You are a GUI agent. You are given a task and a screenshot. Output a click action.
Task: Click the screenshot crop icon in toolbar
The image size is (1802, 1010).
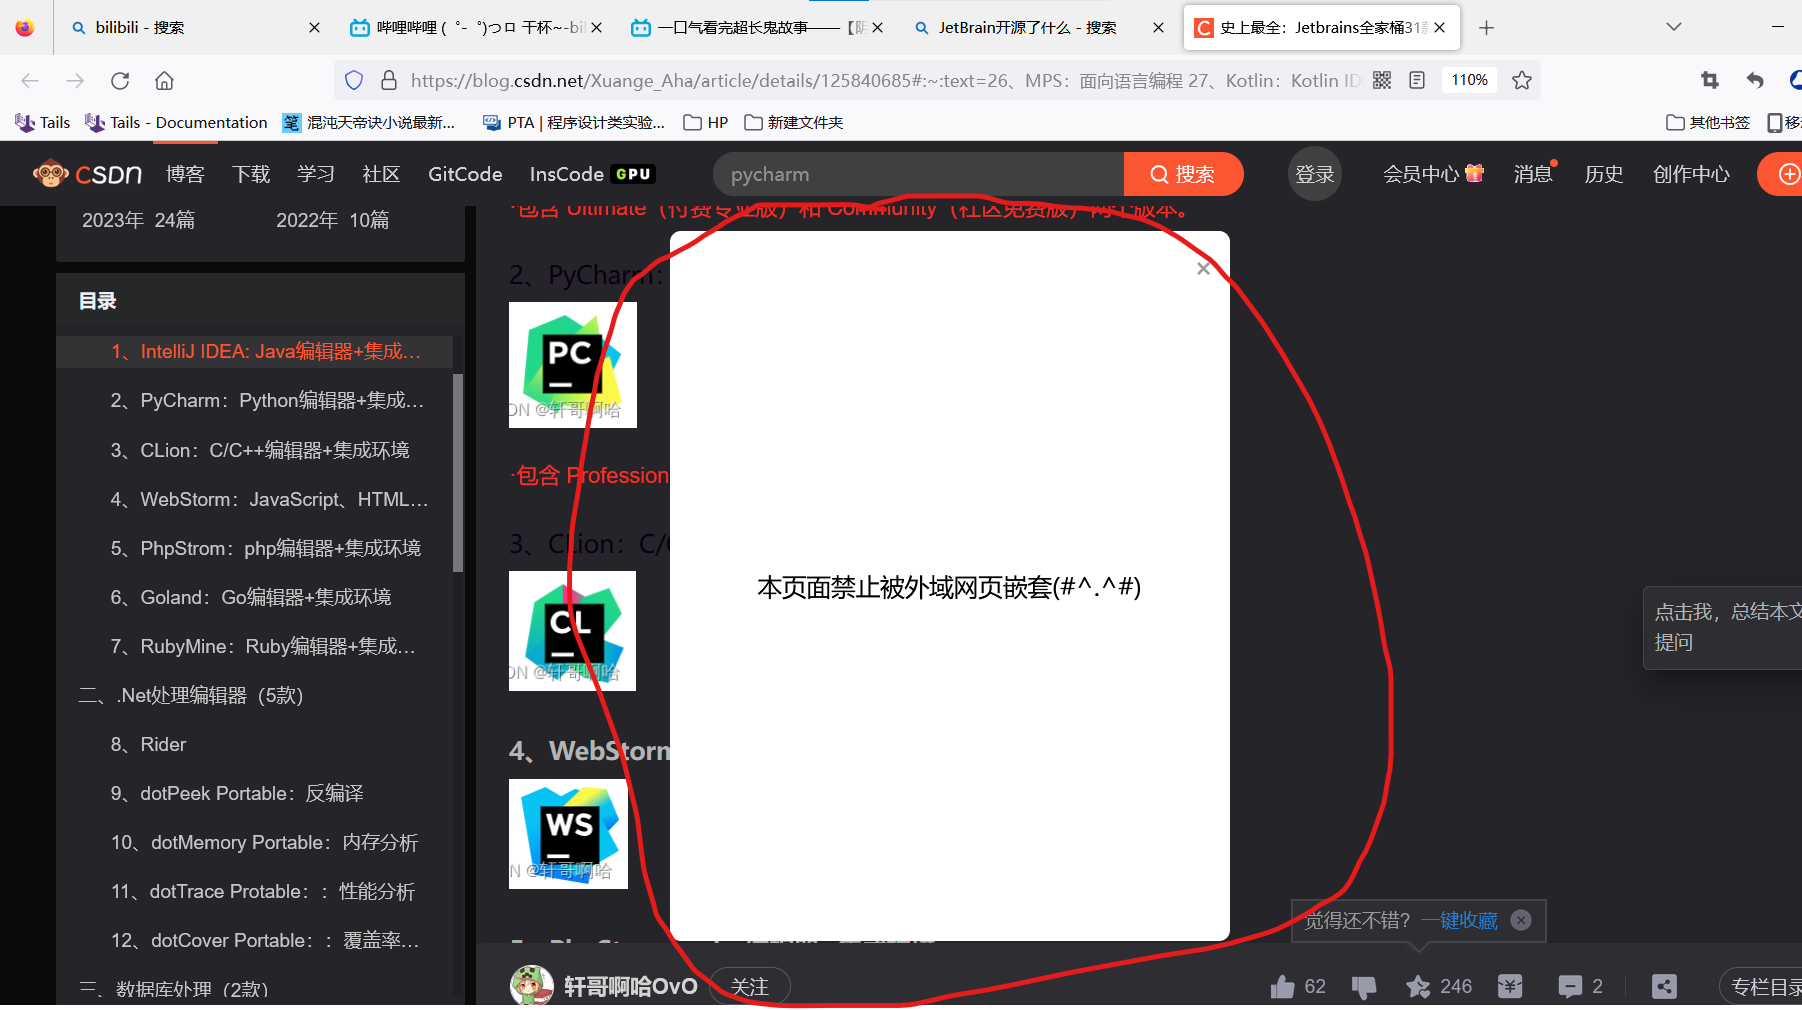(x=1710, y=80)
